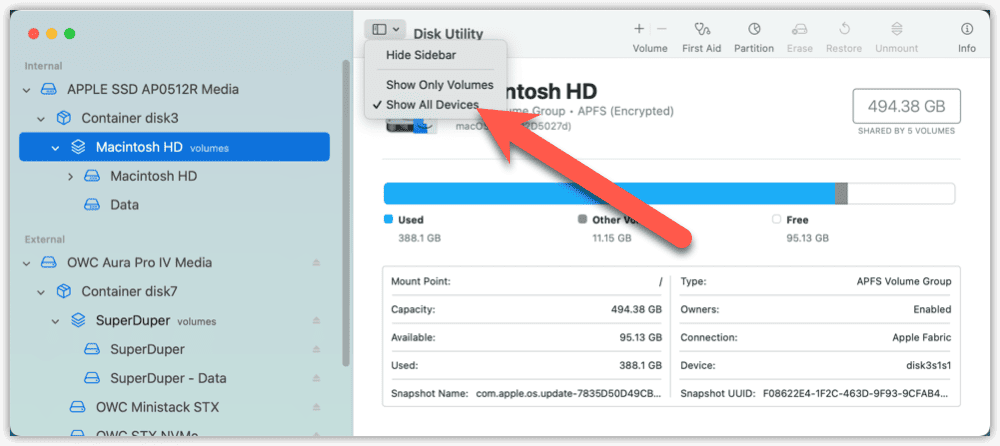Select the Data volume in sidebar

coord(124,205)
